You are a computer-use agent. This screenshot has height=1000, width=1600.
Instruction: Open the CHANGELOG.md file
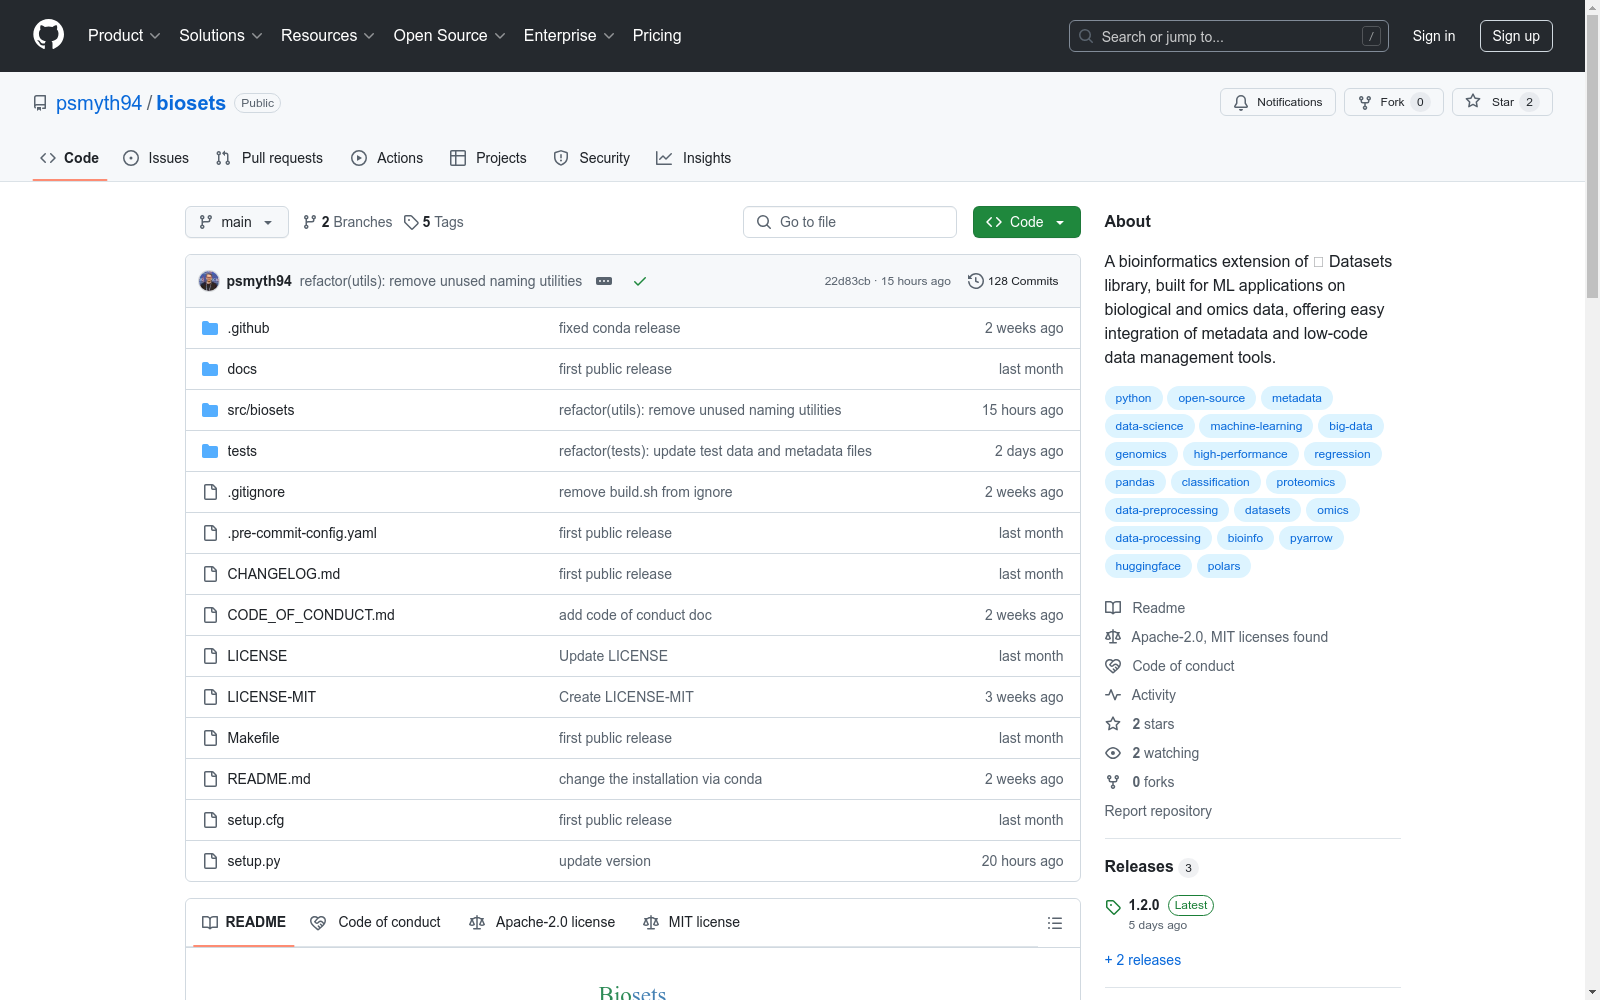pyautogui.click(x=284, y=574)
